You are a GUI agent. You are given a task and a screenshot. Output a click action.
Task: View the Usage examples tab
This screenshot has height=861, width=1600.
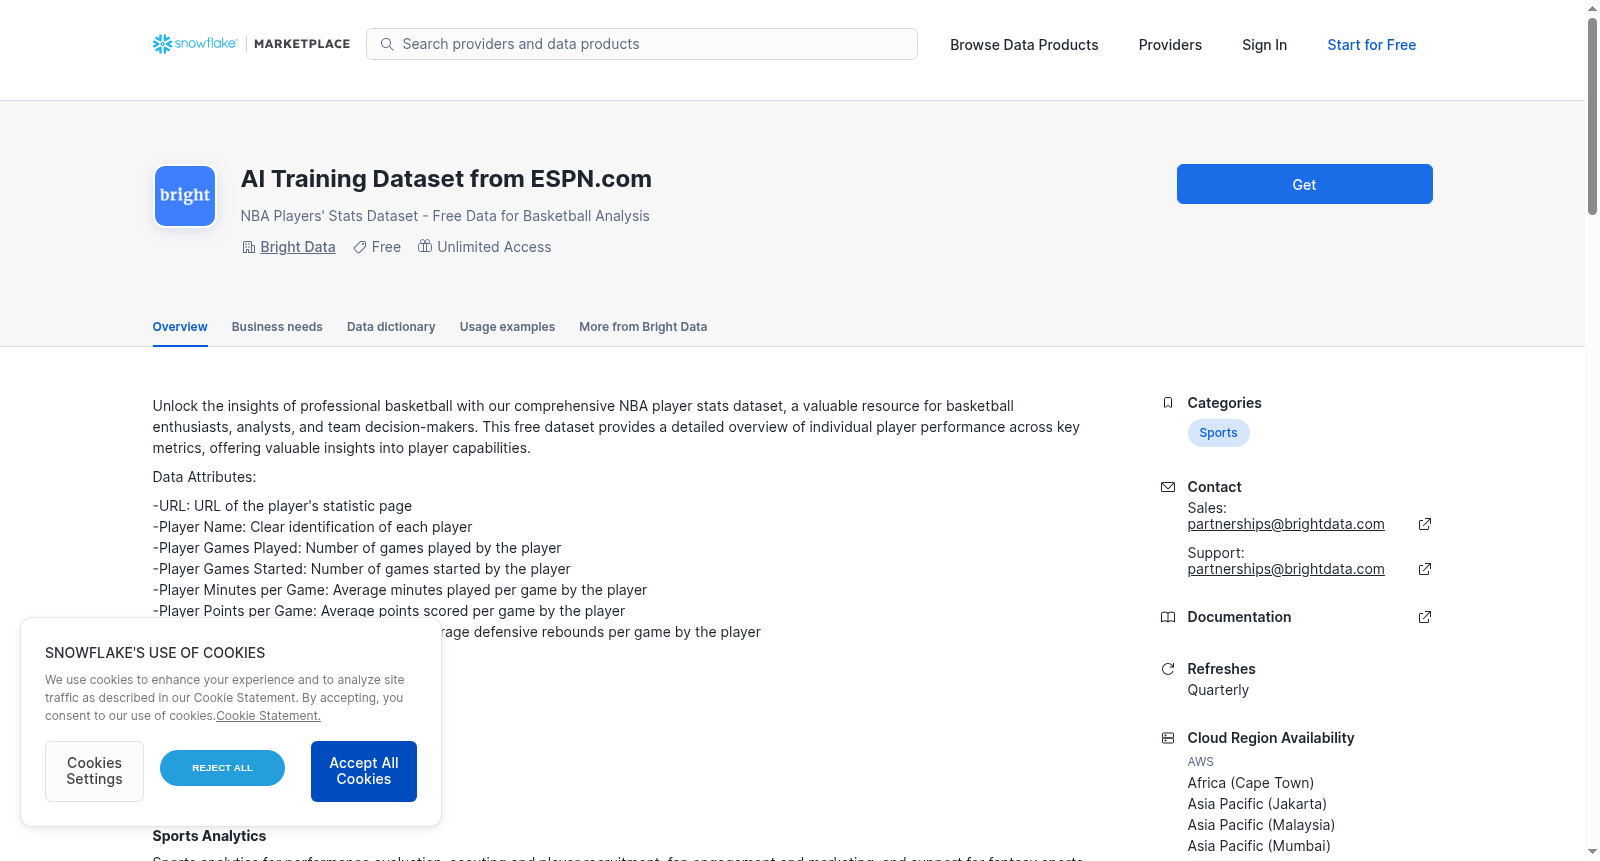507,327
